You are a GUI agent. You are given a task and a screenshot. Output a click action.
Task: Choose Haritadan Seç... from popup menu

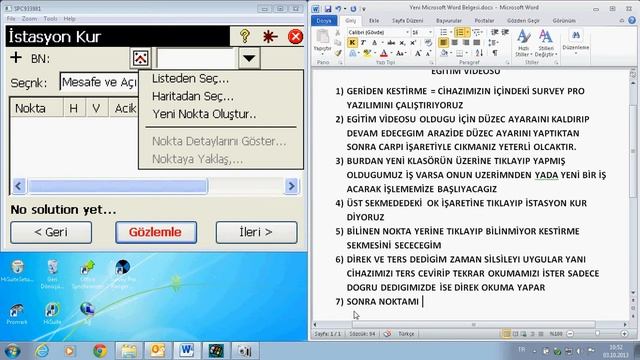coord(193,96)
